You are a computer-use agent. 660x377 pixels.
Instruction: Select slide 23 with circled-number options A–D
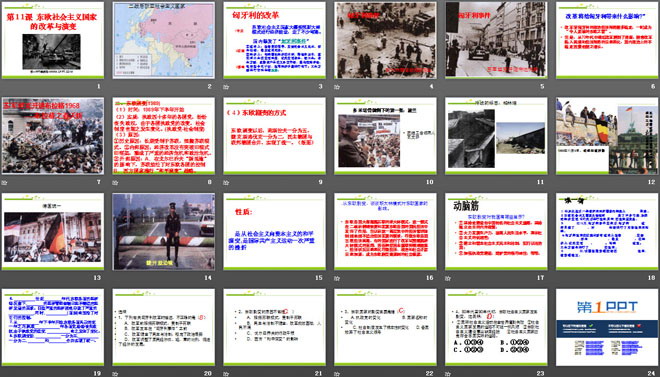click(x=496, y=327)
